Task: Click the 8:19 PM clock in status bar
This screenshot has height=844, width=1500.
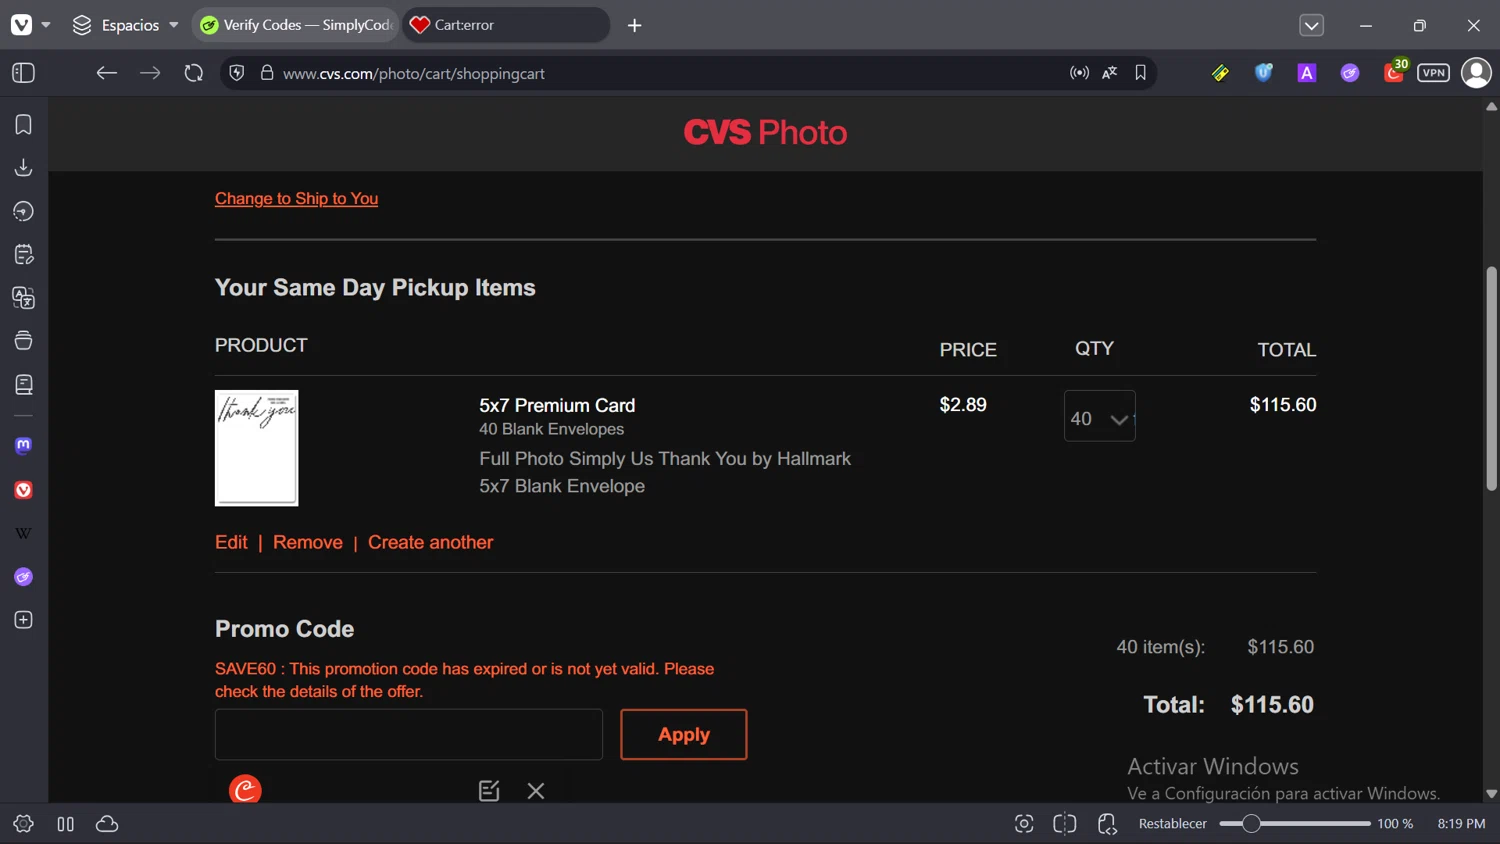Action: click(x=1461, y=824)
